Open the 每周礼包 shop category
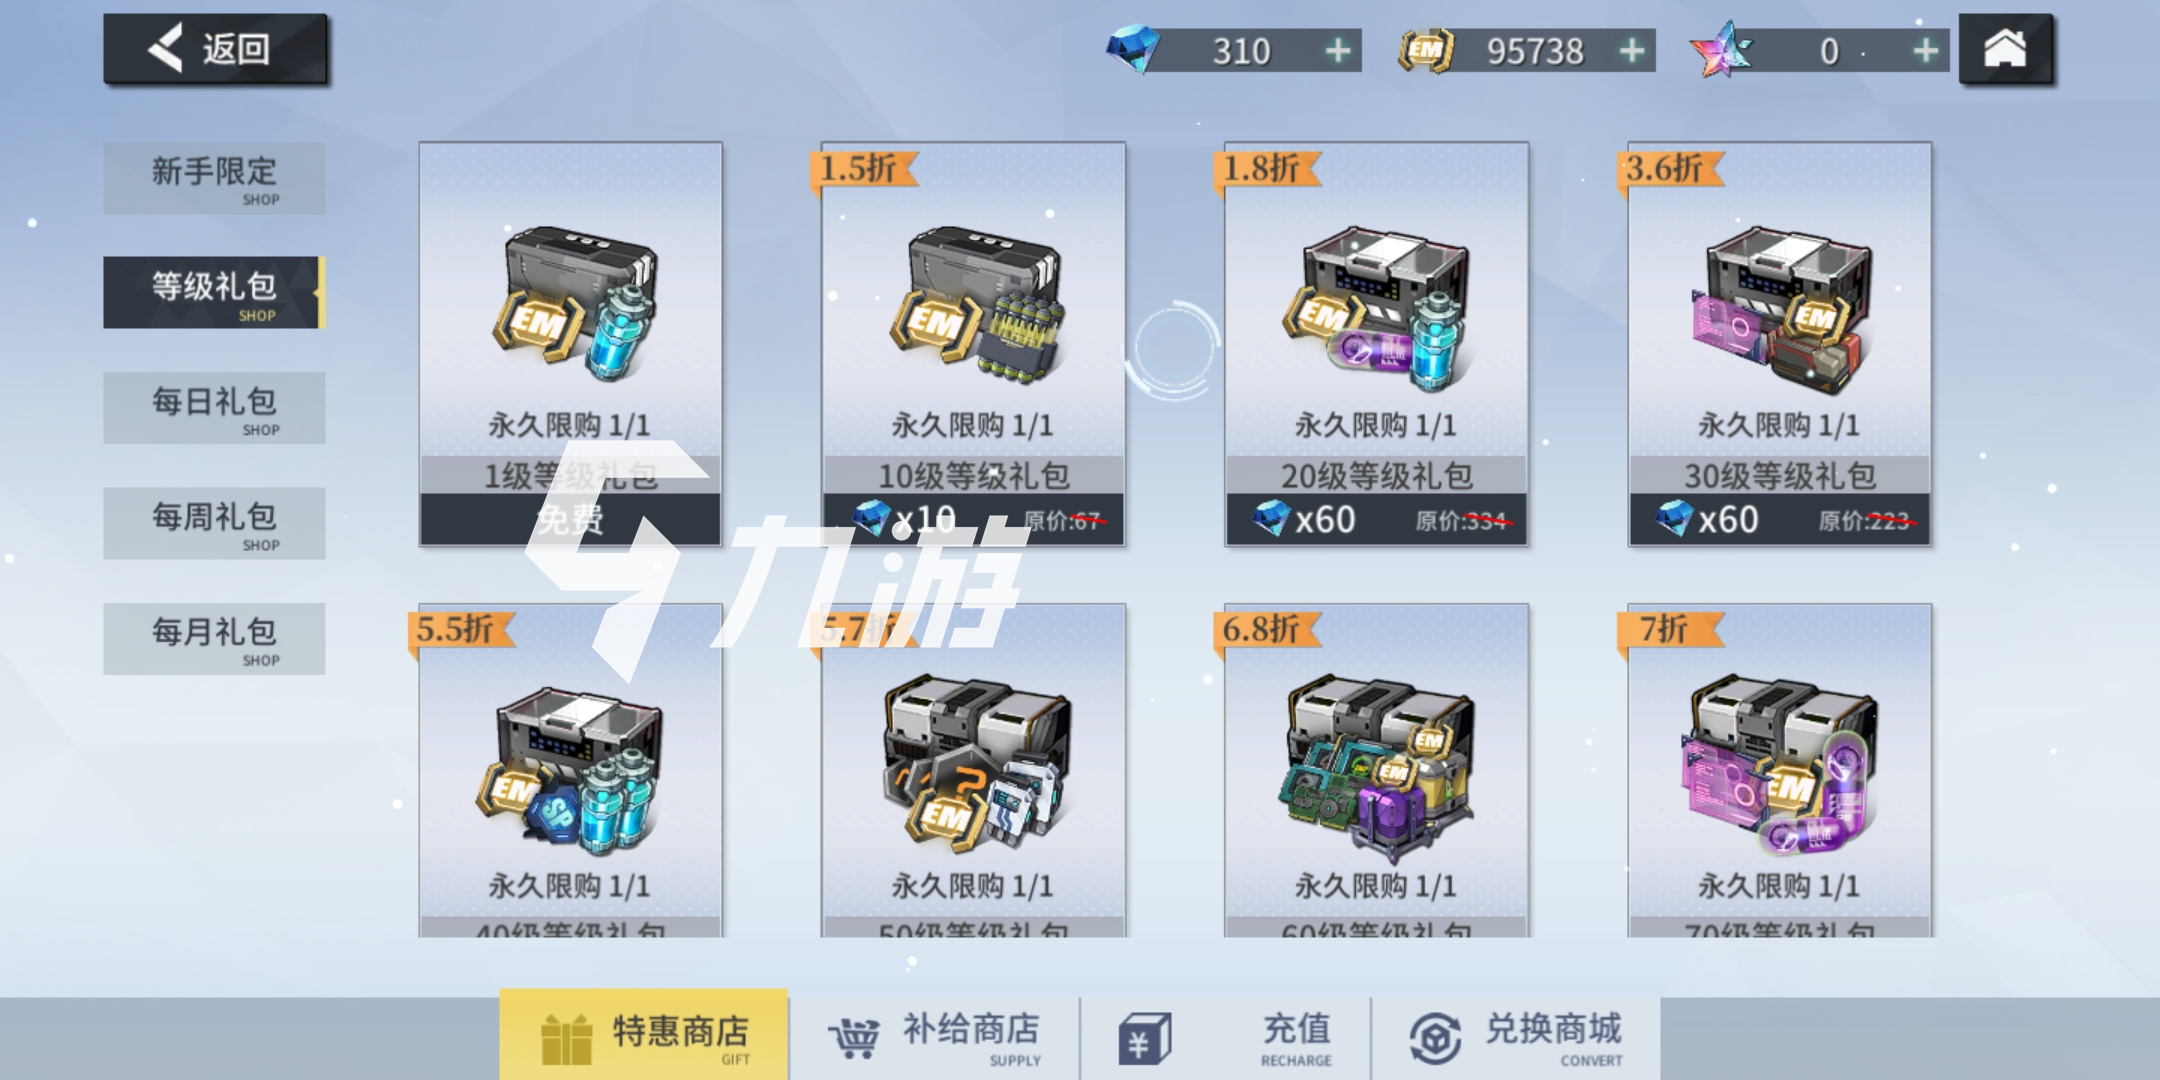This screenshot has width=2160, height=1080. (214, 523)
